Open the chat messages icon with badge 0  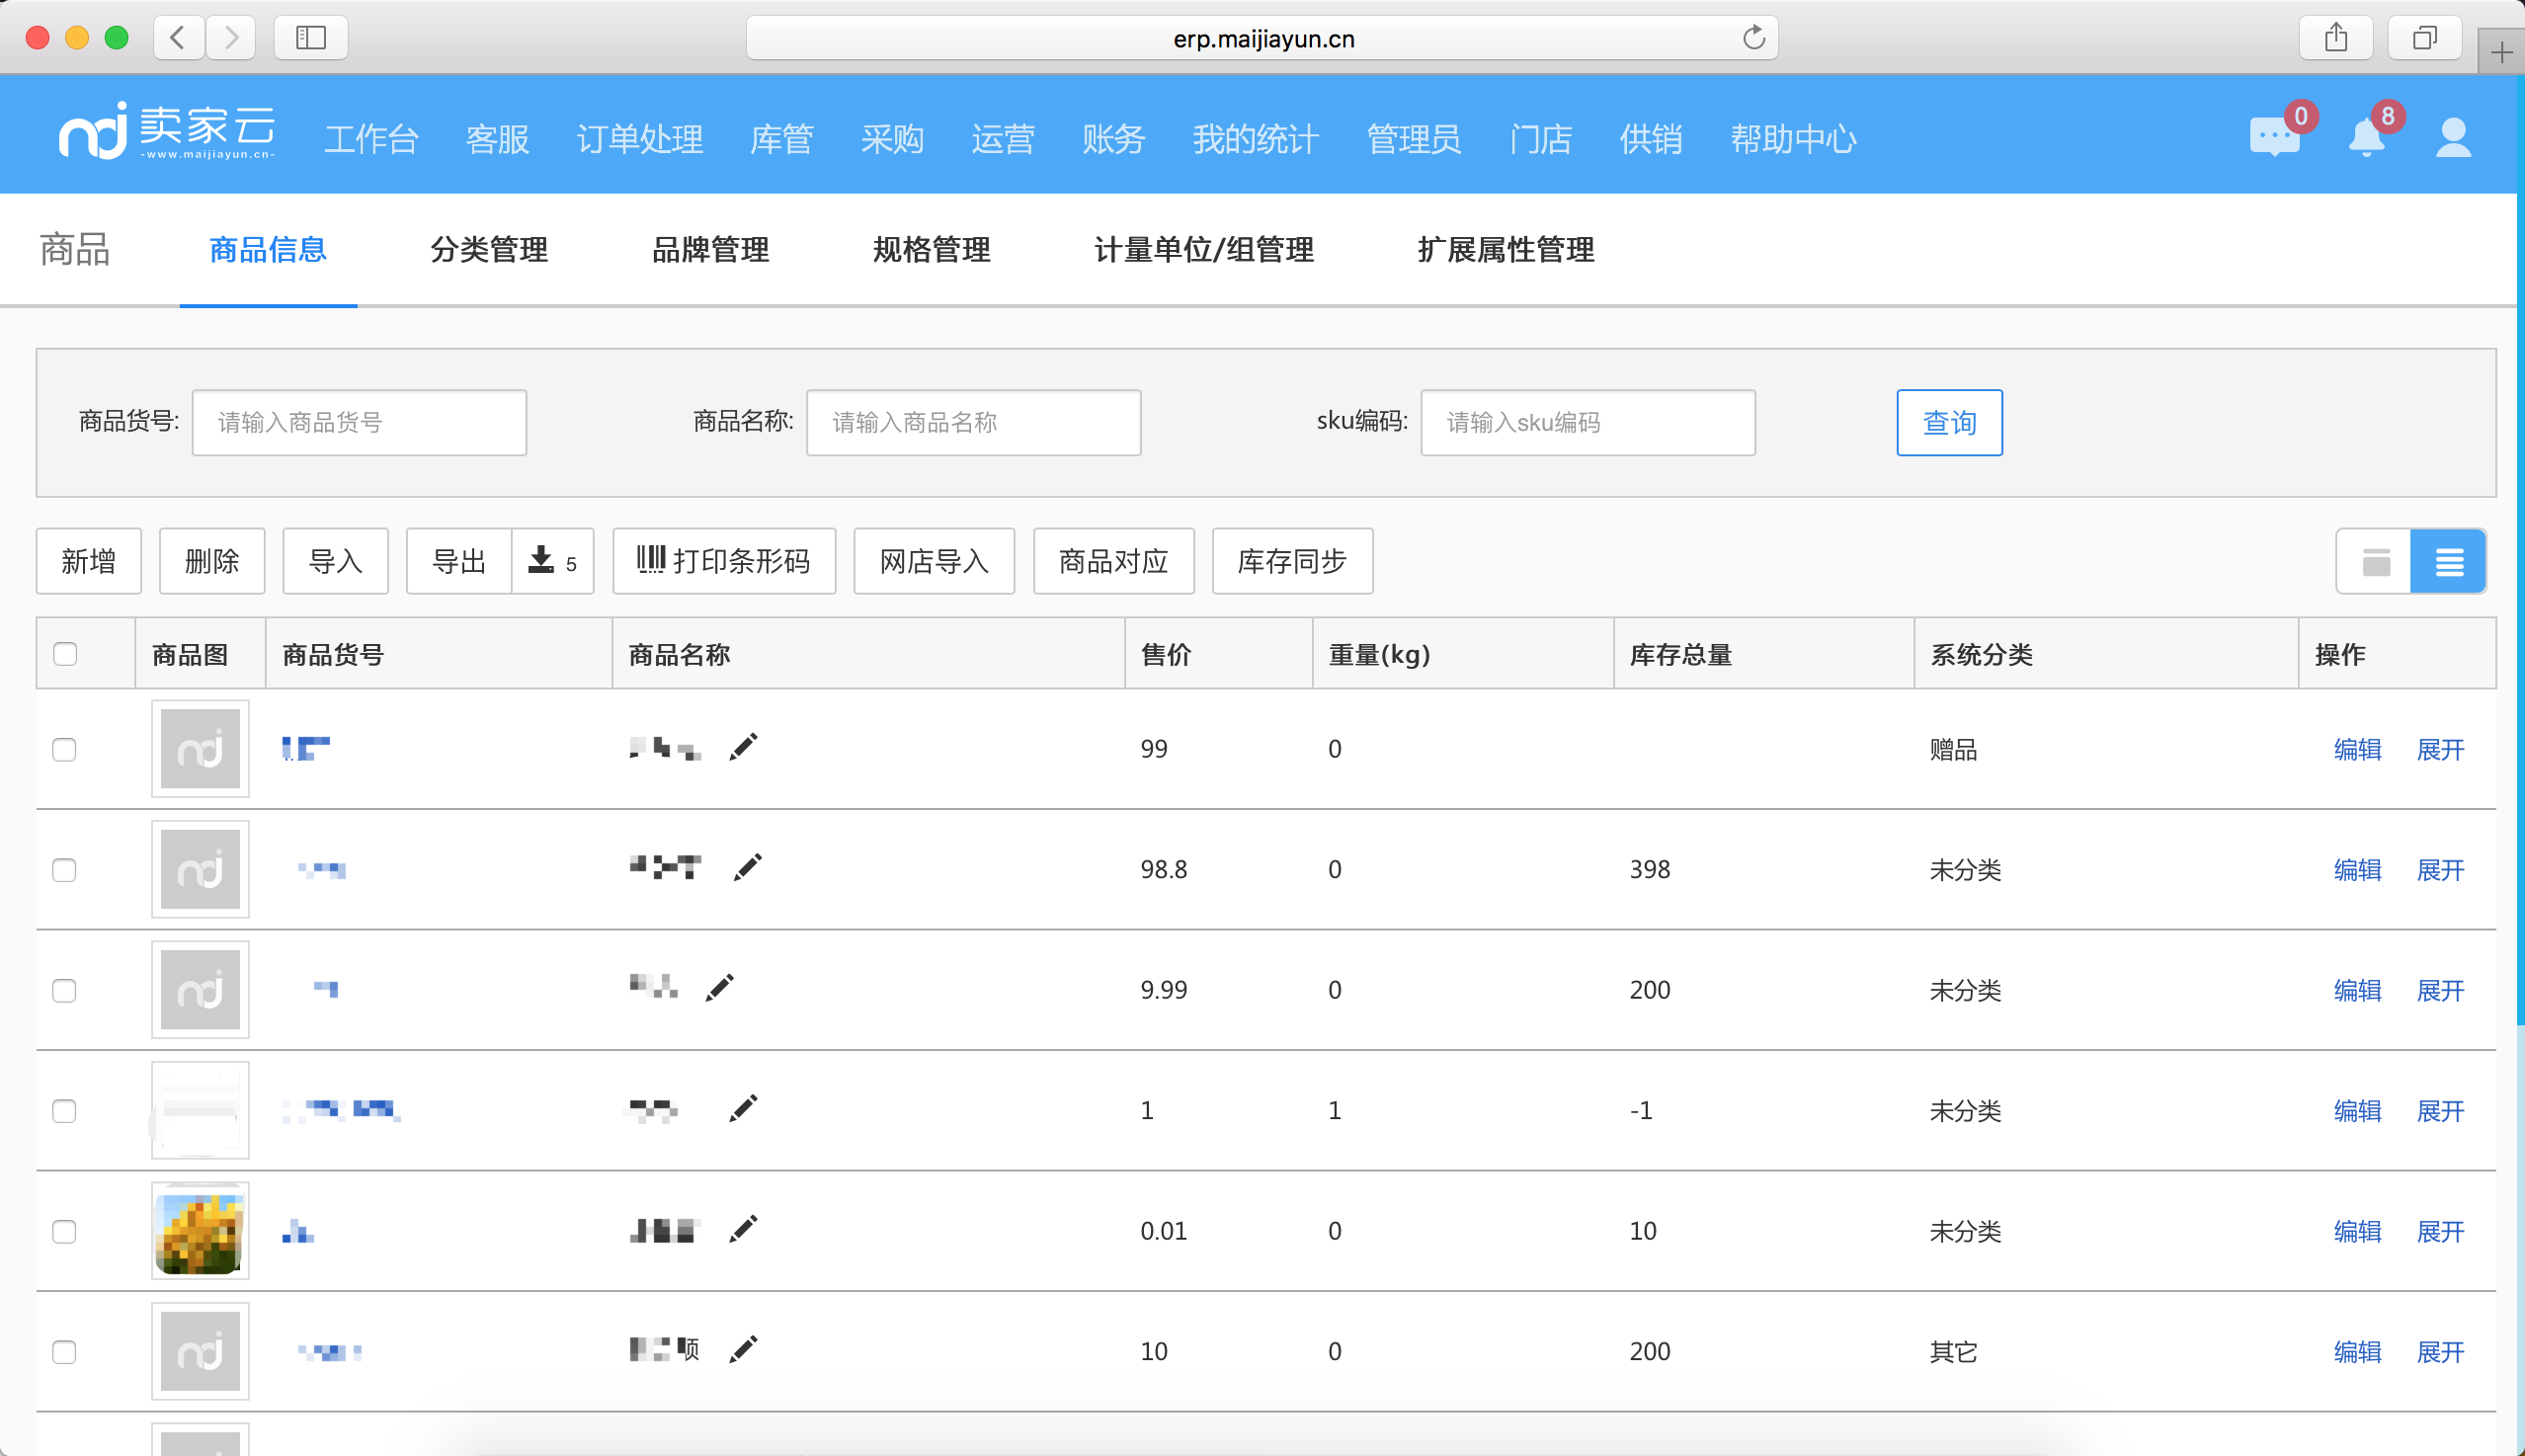click(2274, 137)
